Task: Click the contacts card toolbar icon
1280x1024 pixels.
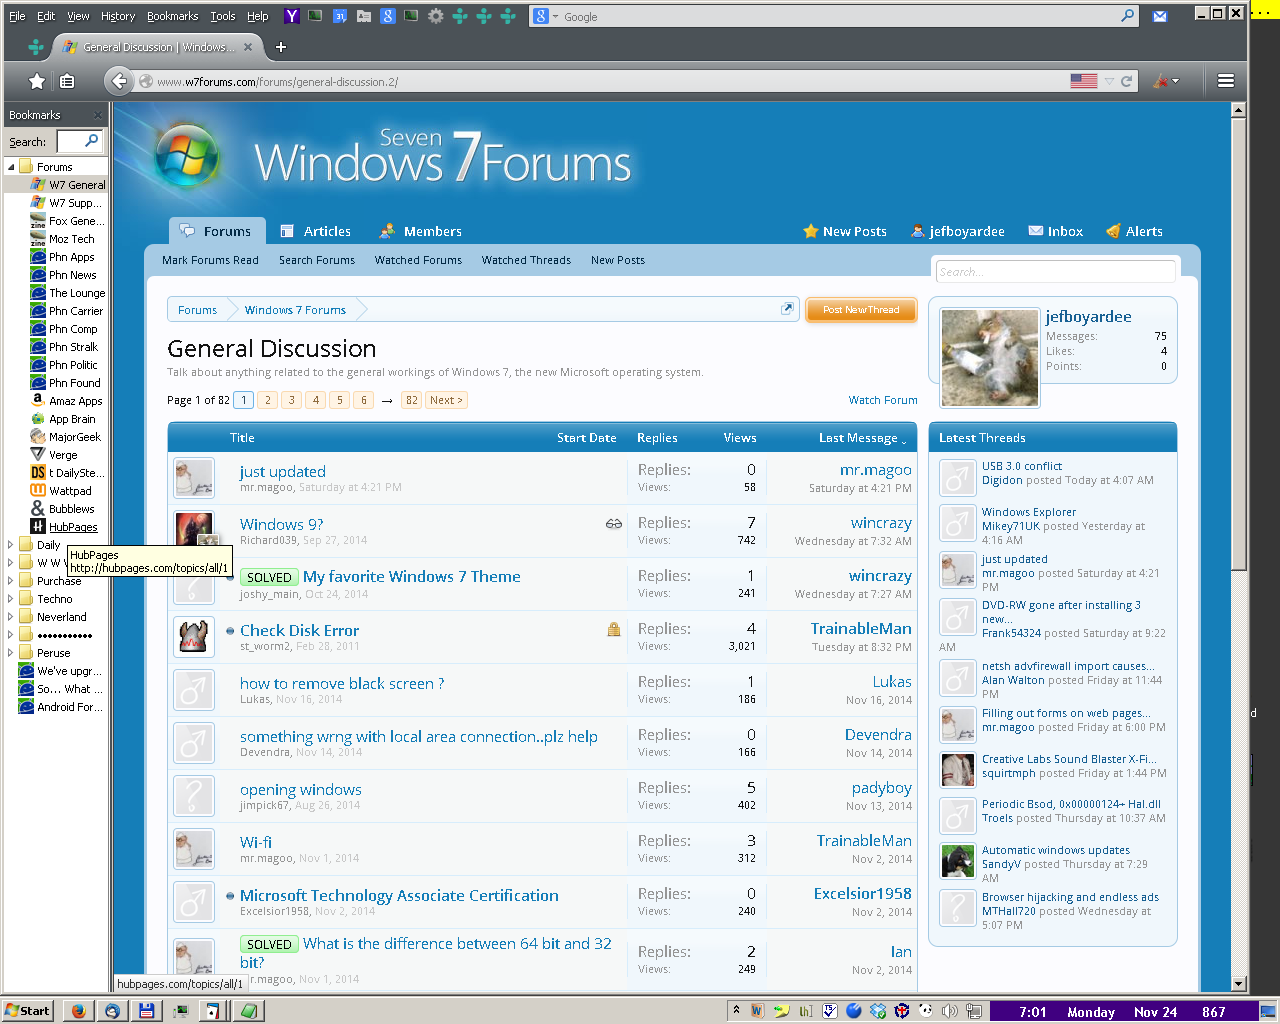Action: [363, 16]
